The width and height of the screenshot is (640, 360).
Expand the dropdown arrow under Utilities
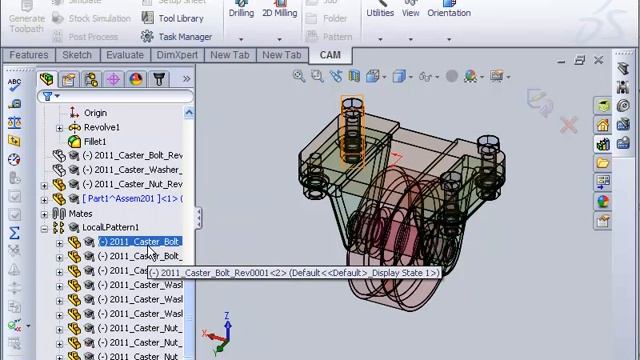pos(380,40)
